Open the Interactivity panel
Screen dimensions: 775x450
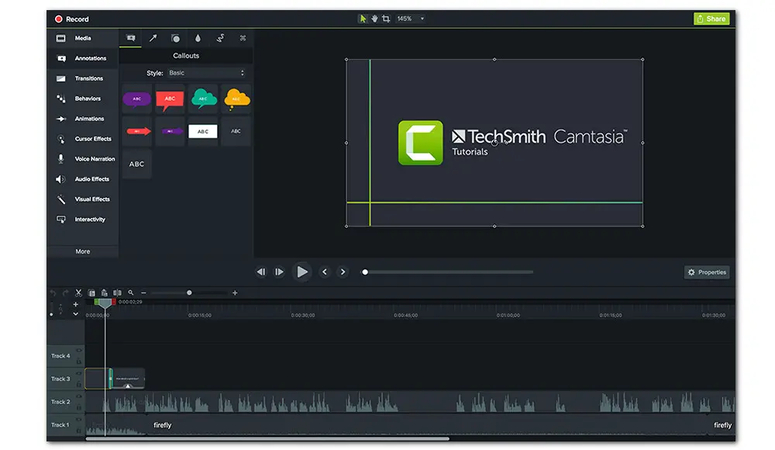pos(83,219)
